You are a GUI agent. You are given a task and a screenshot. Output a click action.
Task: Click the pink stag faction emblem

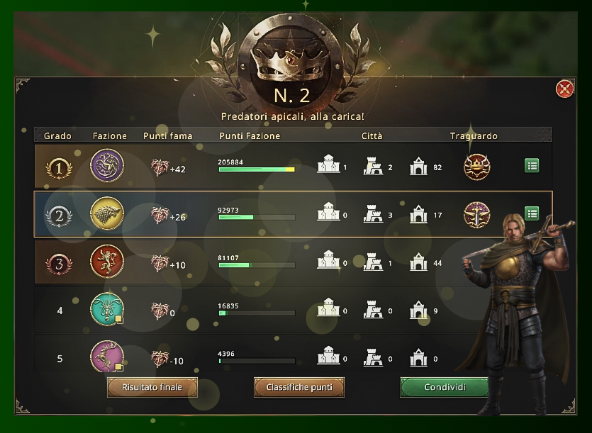click(x=107, y=357)
